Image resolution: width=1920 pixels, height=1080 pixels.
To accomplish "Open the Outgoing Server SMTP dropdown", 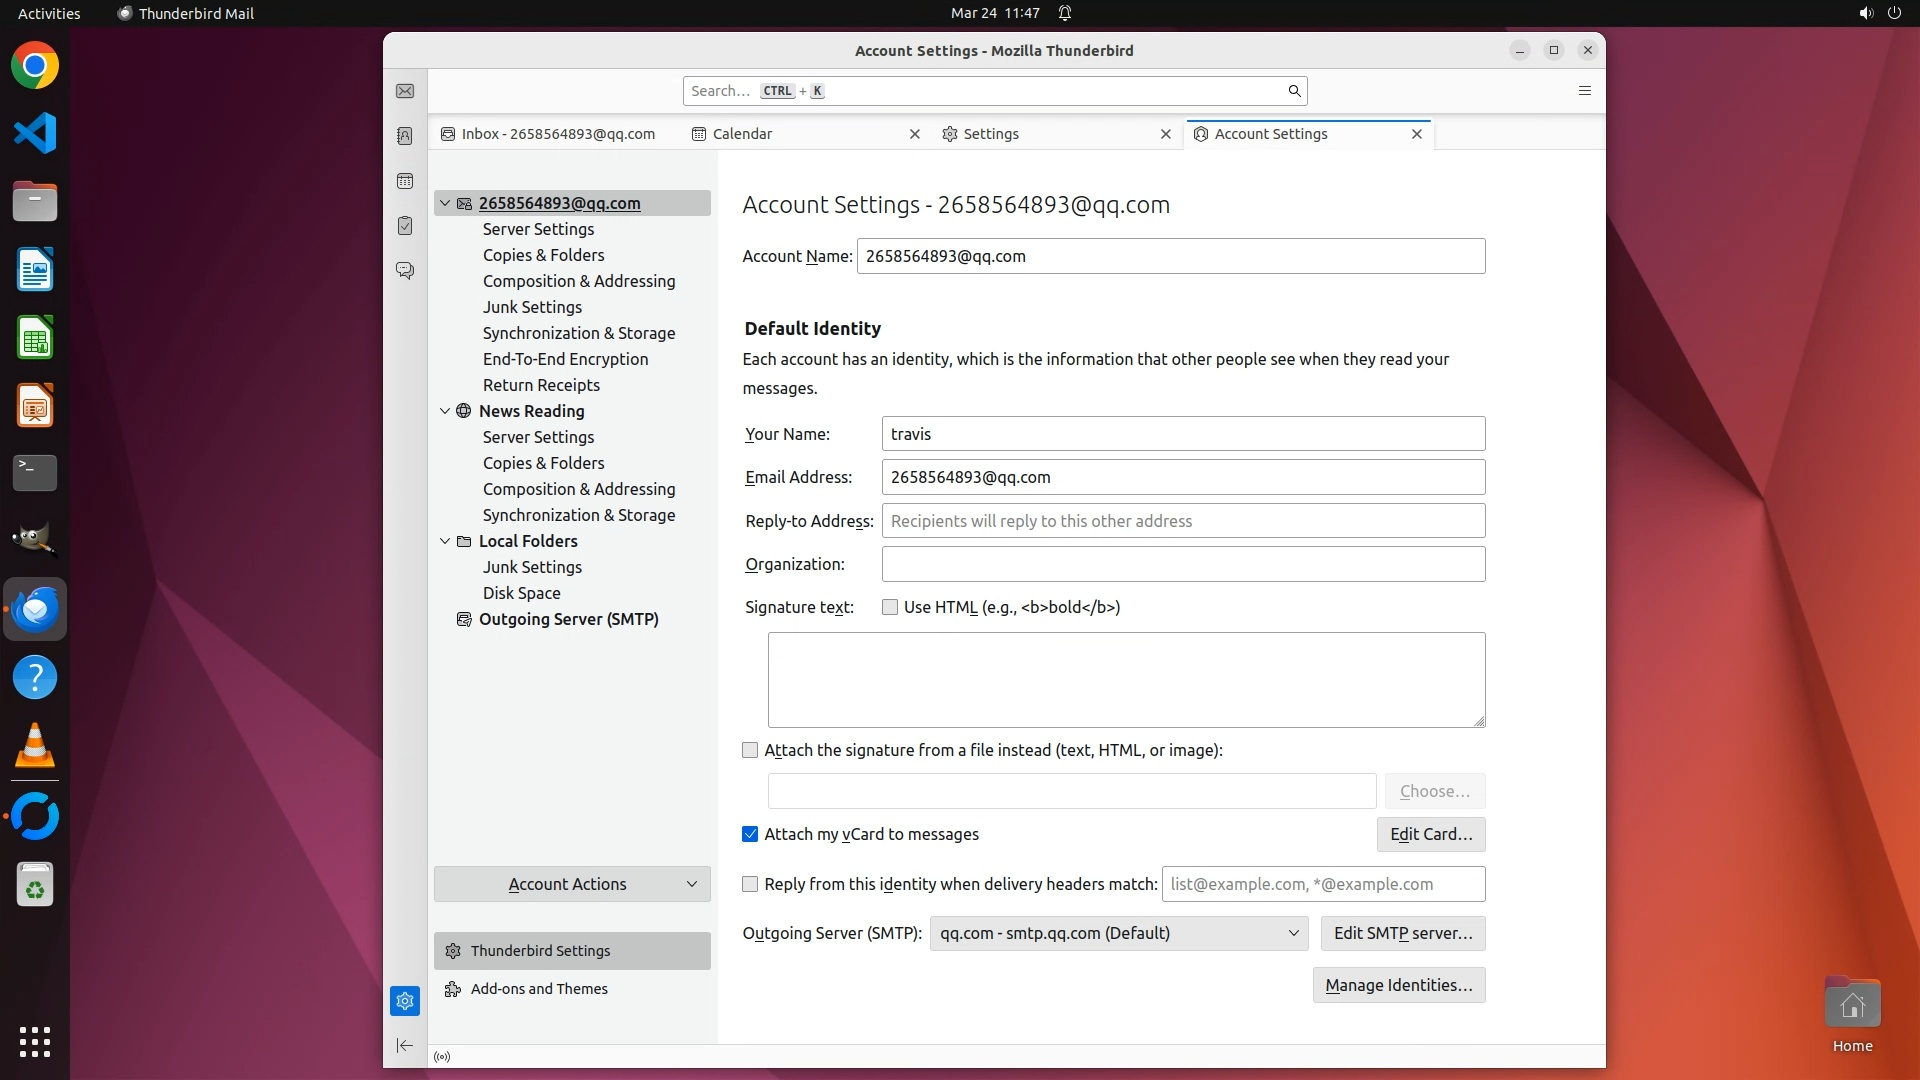I will [x=1118, y=933].
